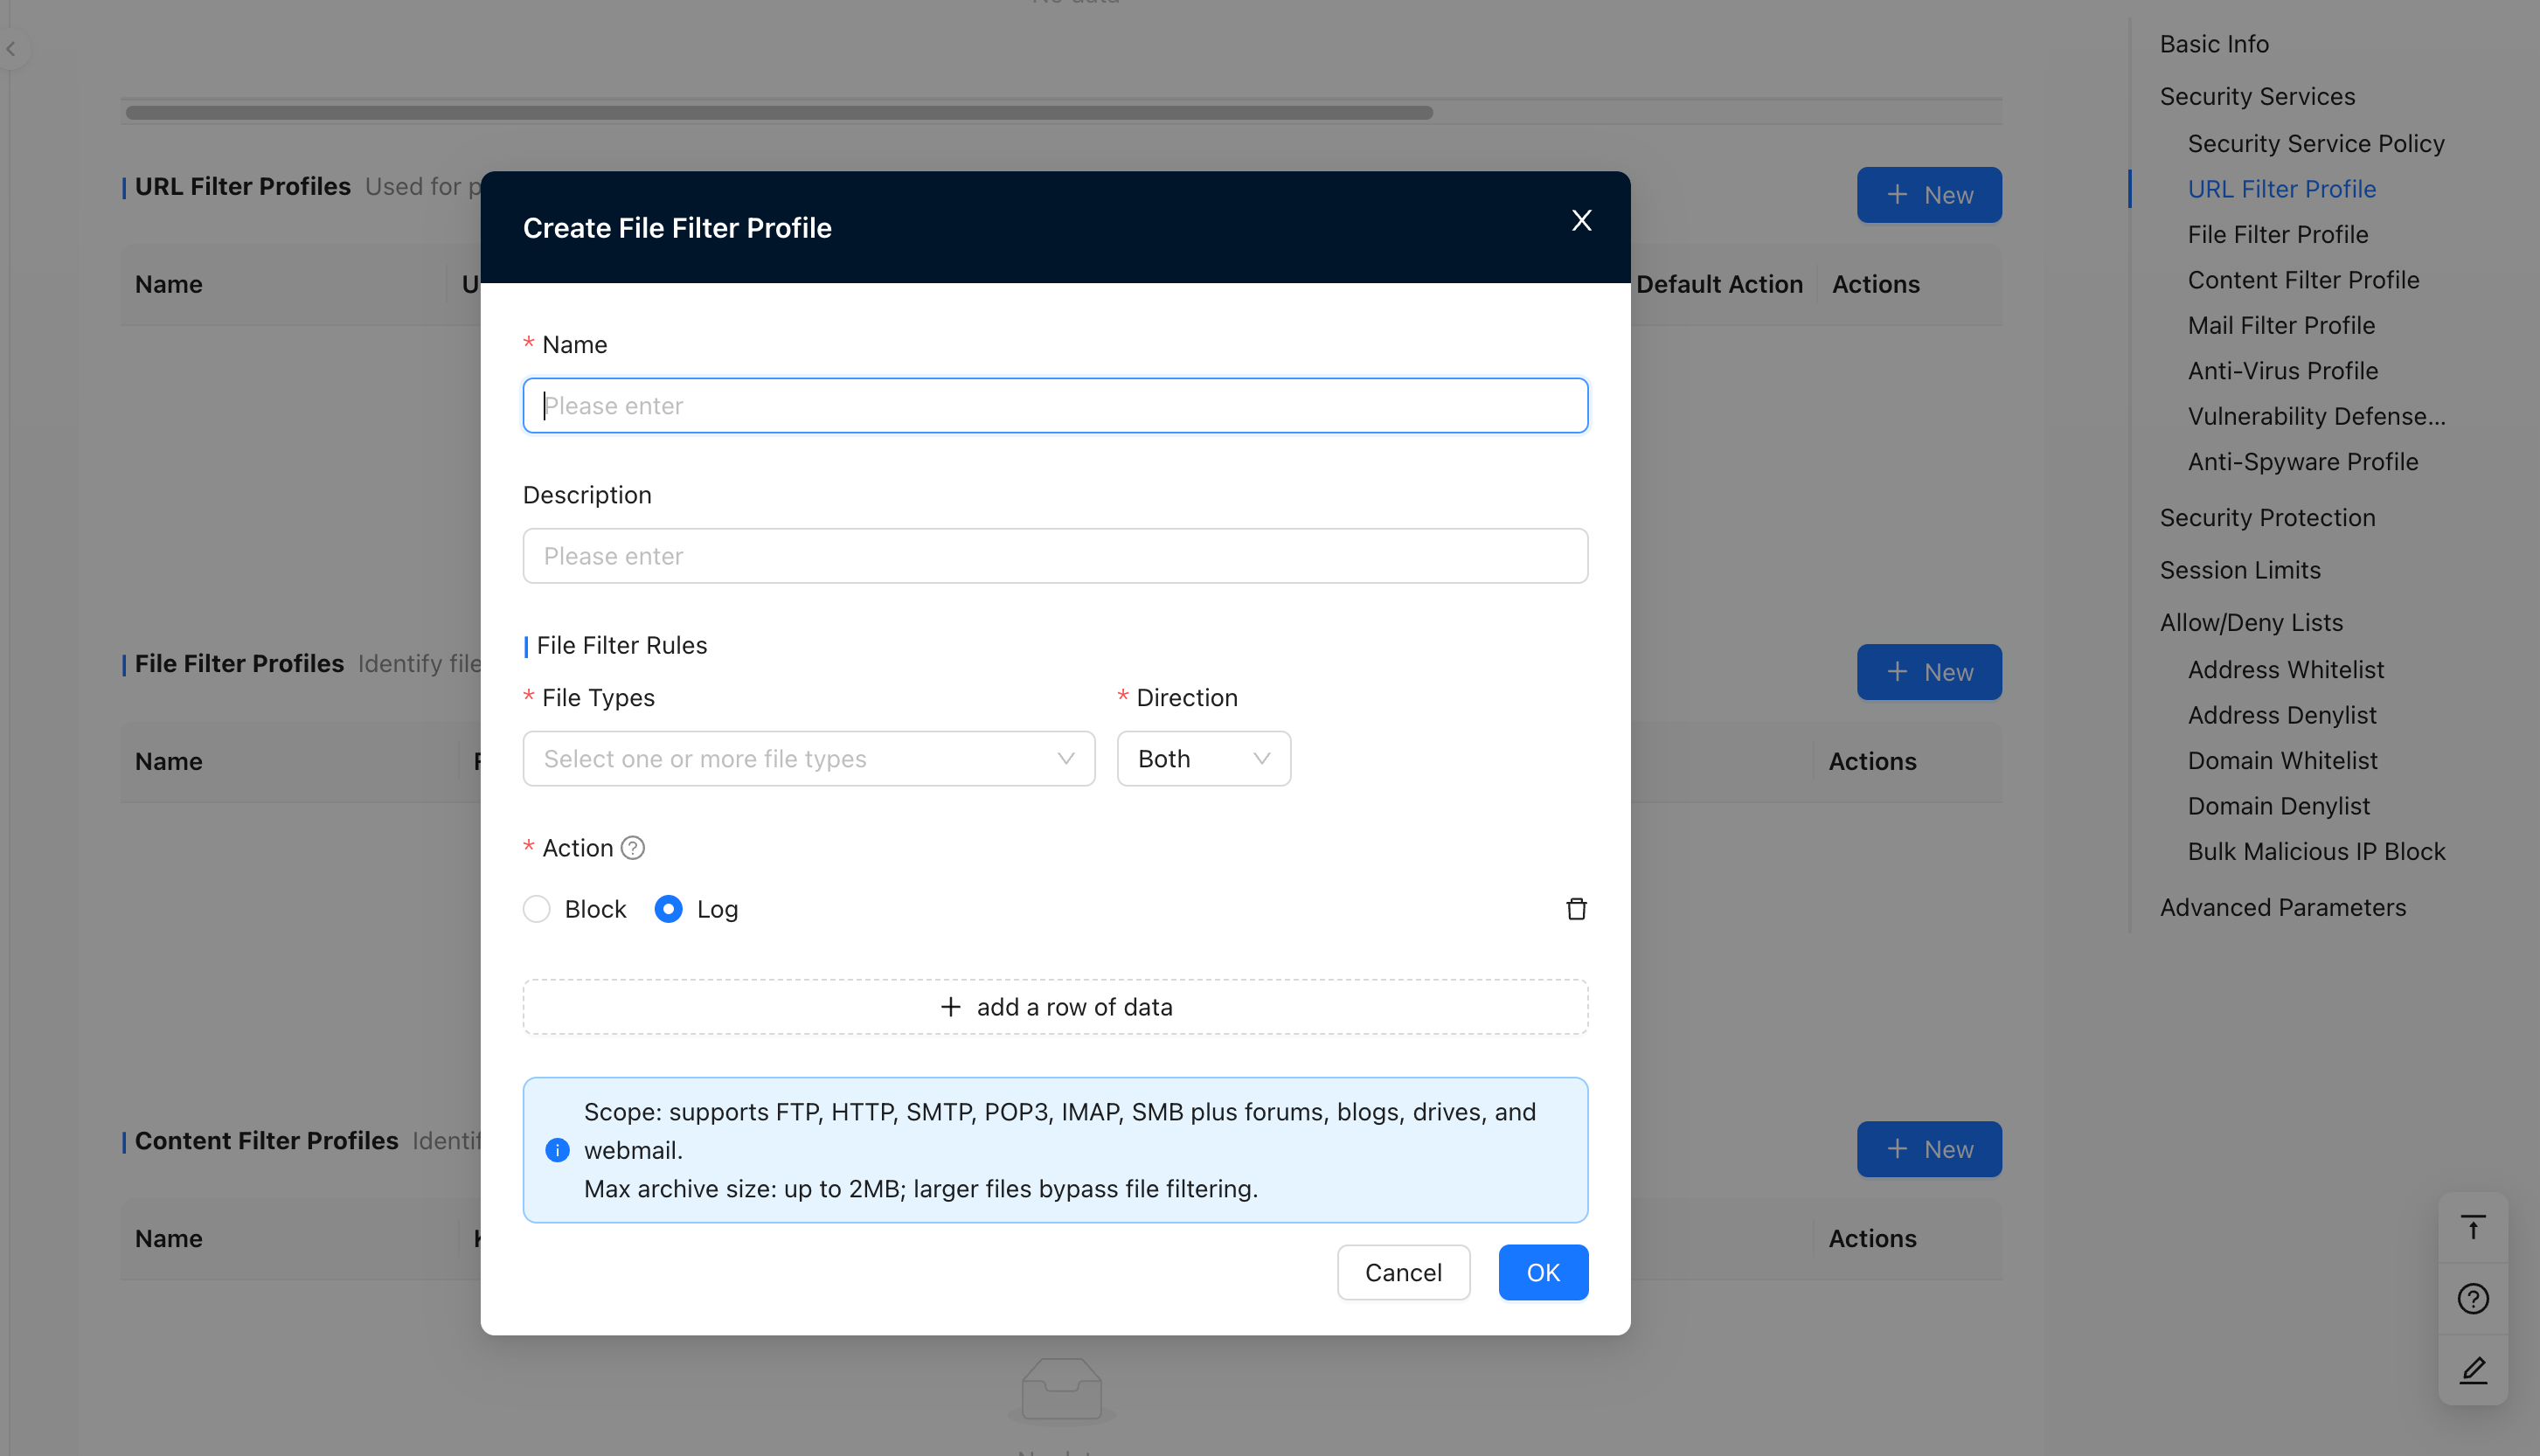Open Security Service Policy anchor
Image resolution: width=2540 pixels, height=1456 pixels.
pos(2316,143)
